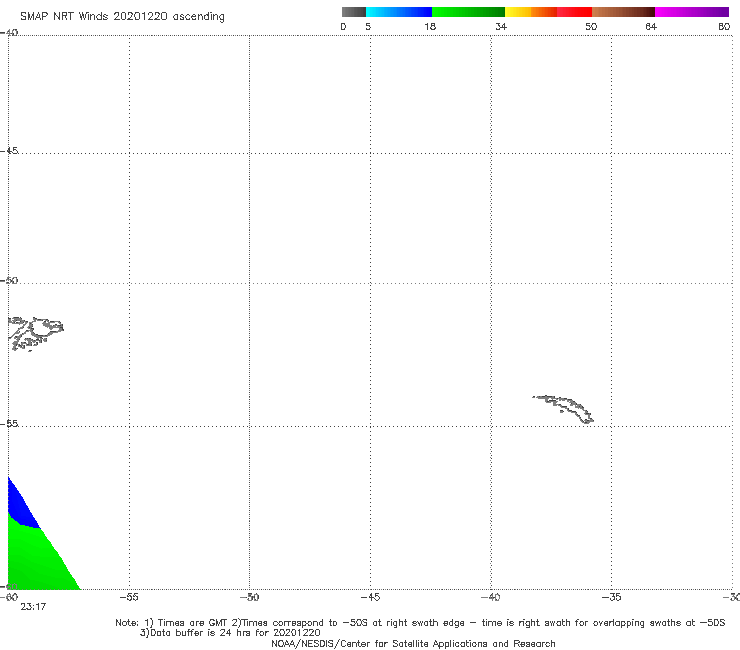This screenshot has width=740, height=650.
Task: Click the longitude label '-55' on bottom axis
Action: [129, 597]
